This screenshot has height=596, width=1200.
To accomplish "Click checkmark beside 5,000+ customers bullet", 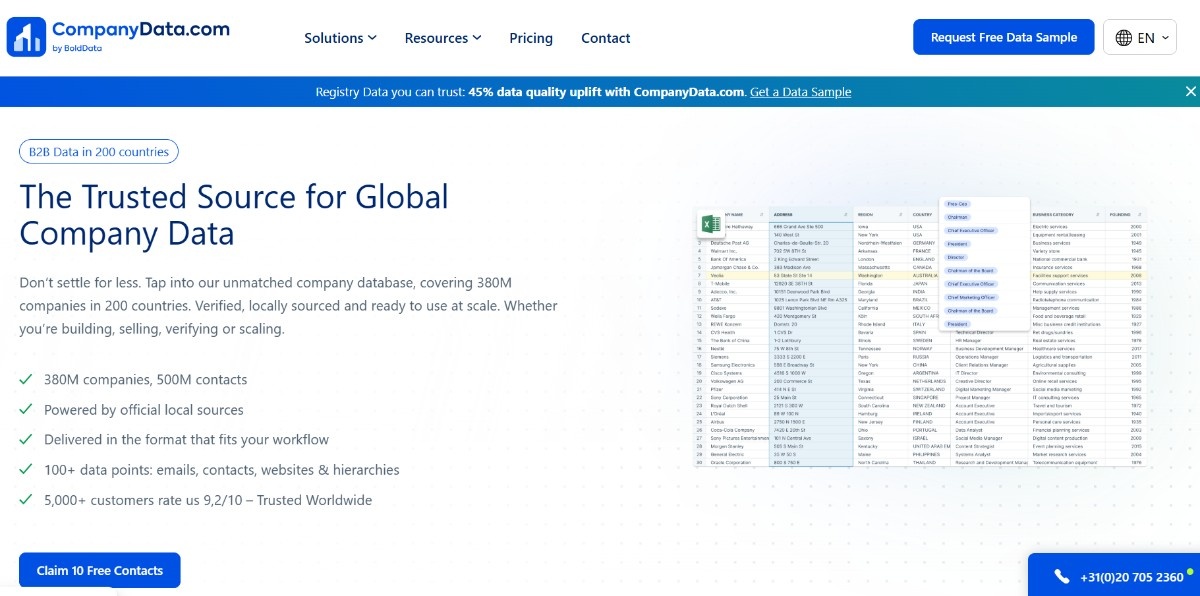I will click(x=26, y=500).
